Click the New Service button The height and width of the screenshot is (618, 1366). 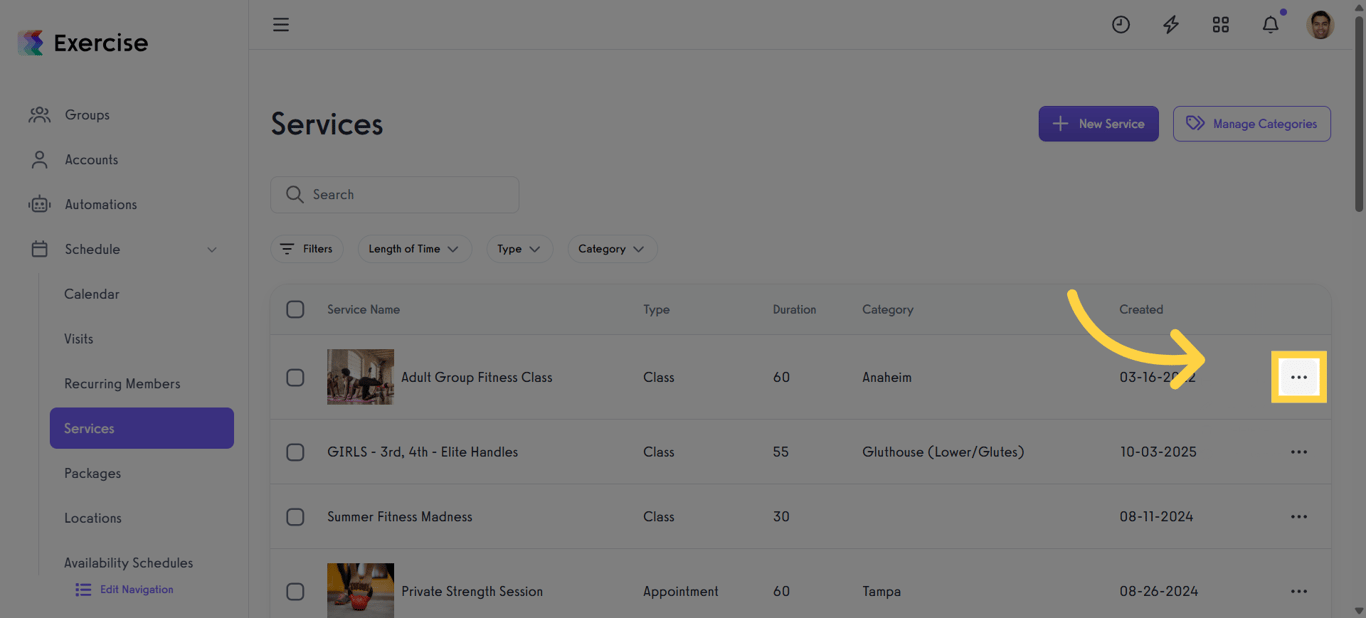point(1098,123)
